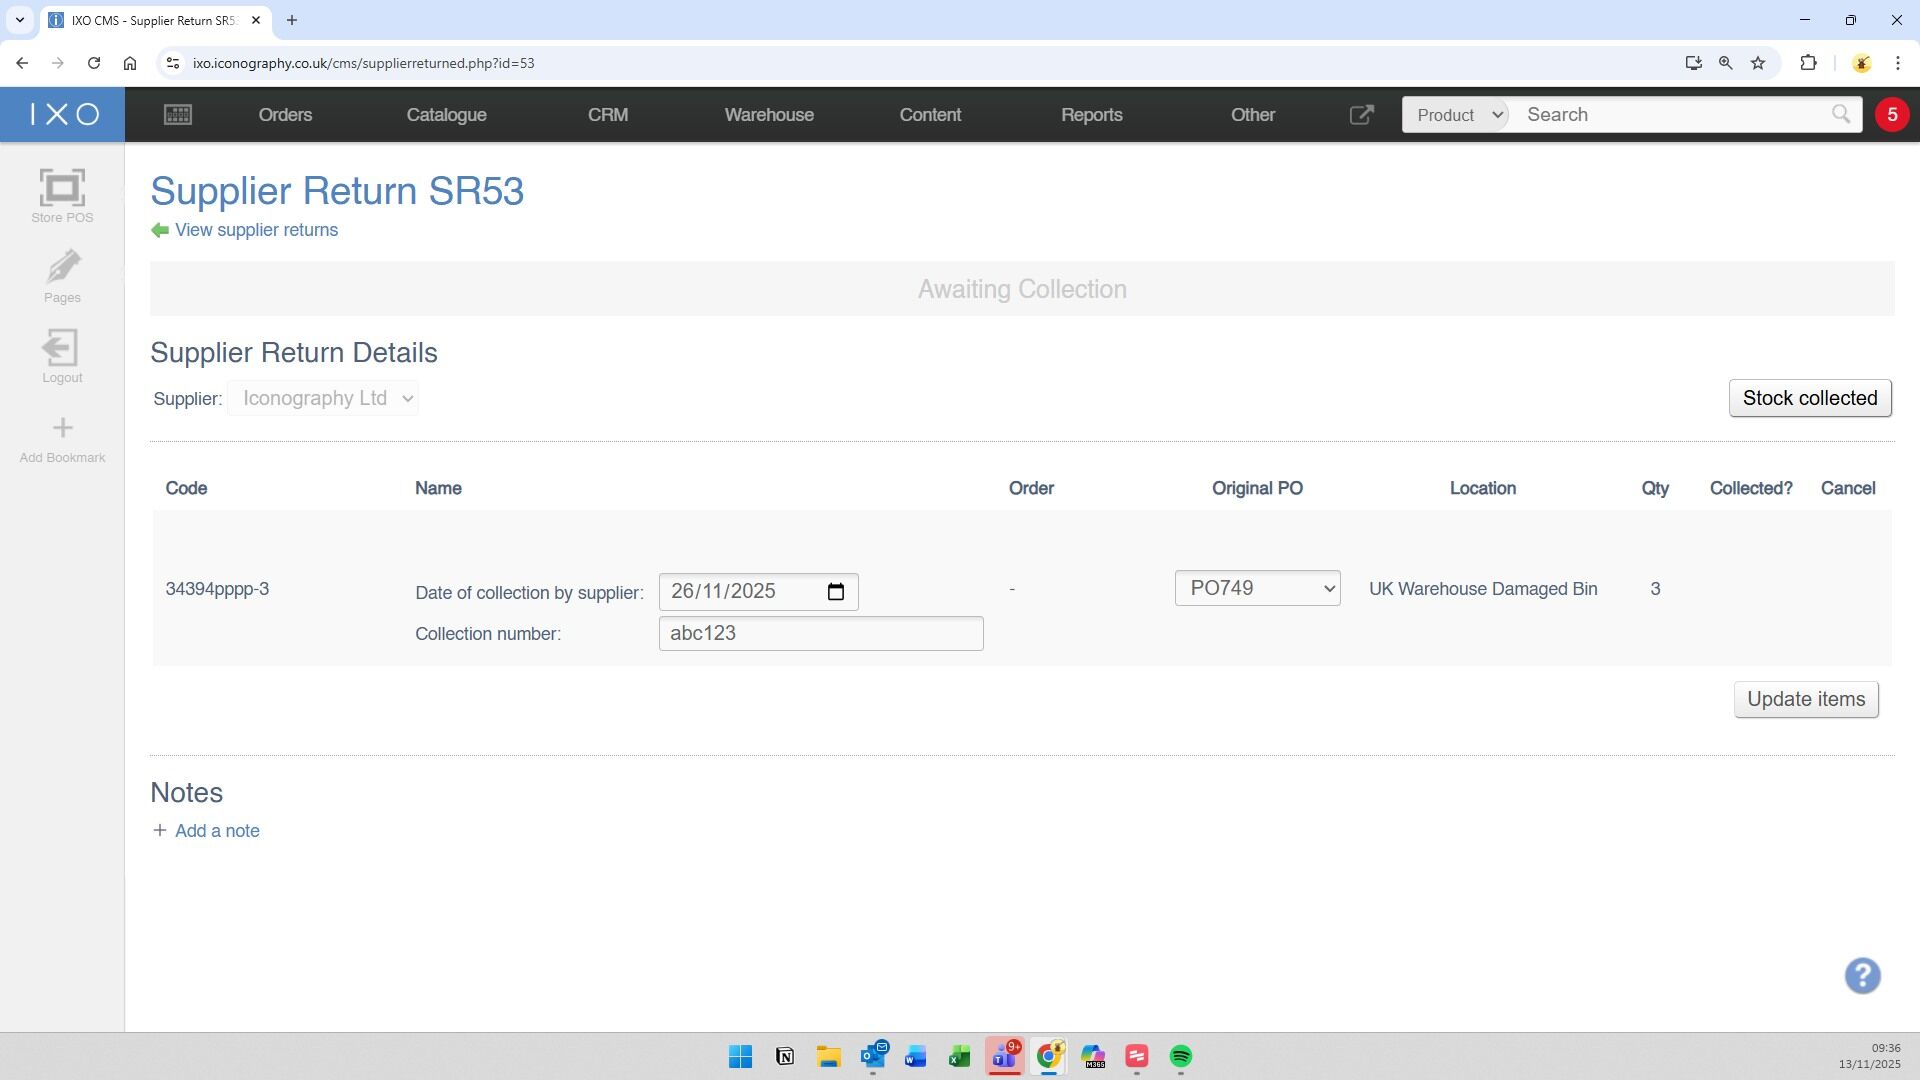Open the dashboard grid icon in navbar
The width and height of the screenshot is (1920, 1080).
coord(178,115)
